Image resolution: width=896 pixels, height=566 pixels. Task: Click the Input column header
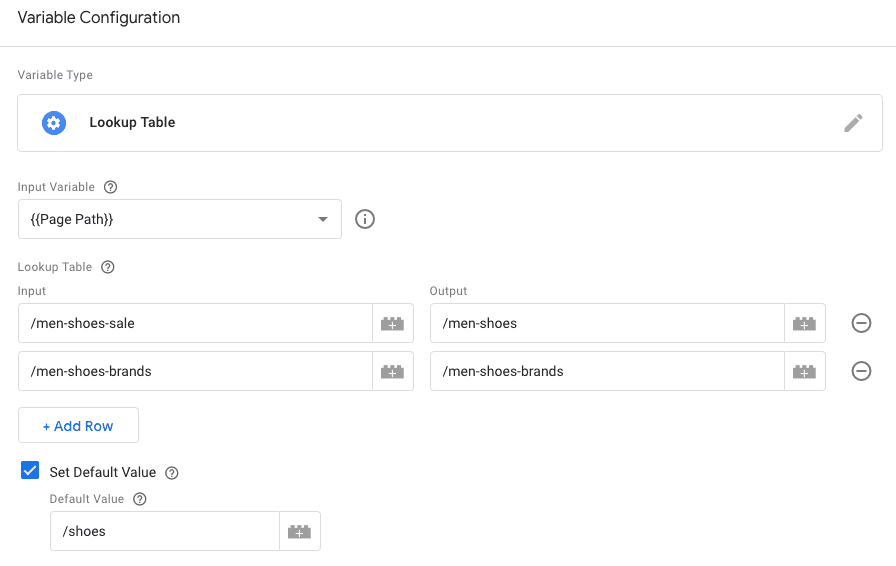31,291
